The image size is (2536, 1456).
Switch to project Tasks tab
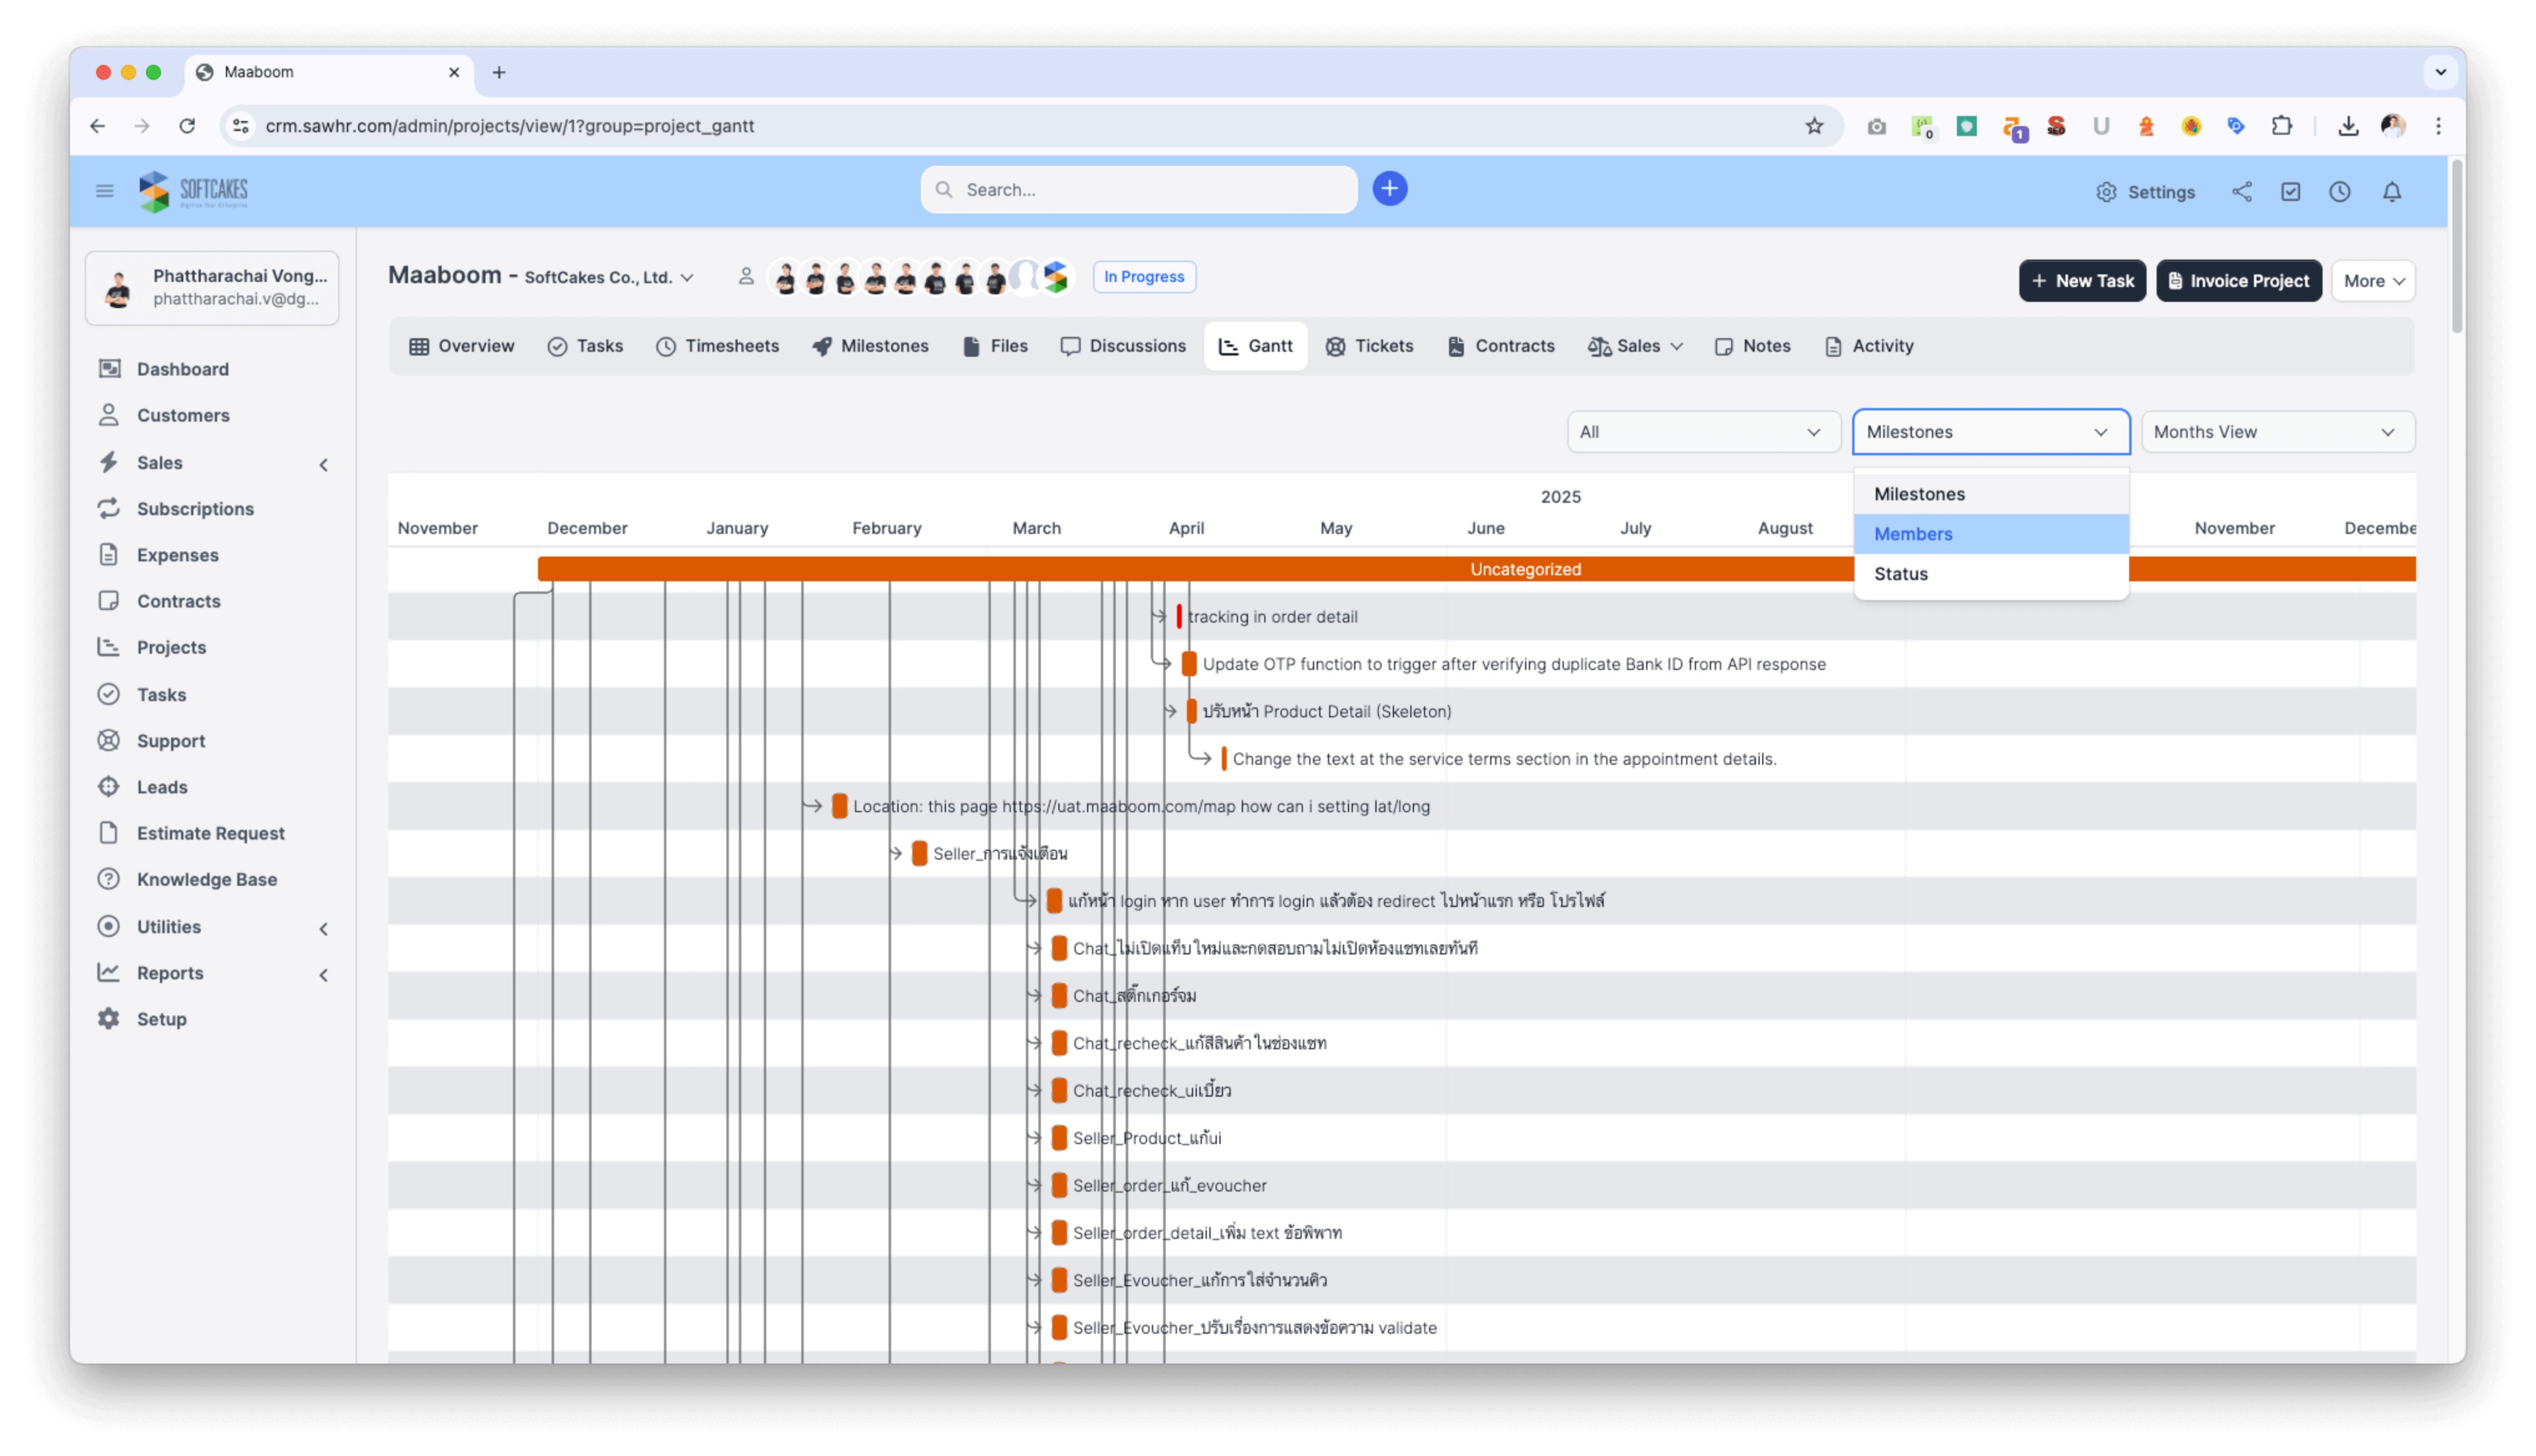pyautogui.click(x=585, y=346)
